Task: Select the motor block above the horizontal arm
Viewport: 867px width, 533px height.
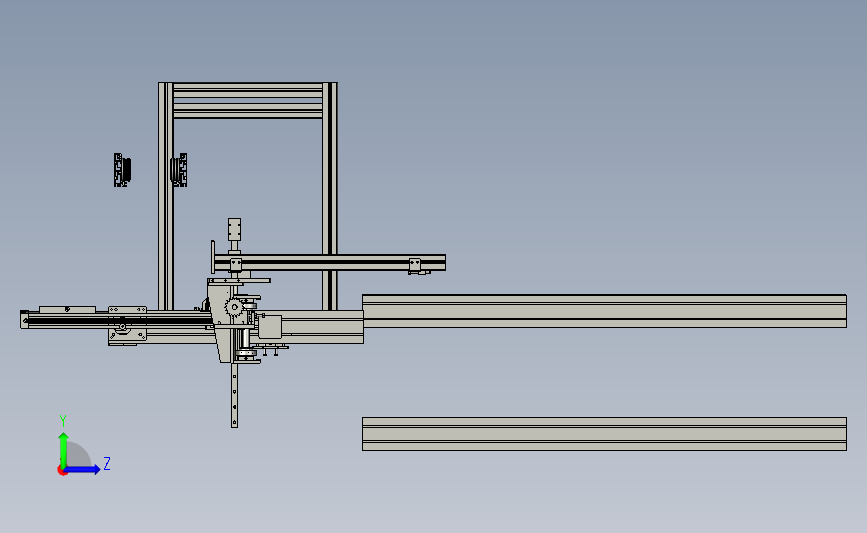Action: click(234, 228)
